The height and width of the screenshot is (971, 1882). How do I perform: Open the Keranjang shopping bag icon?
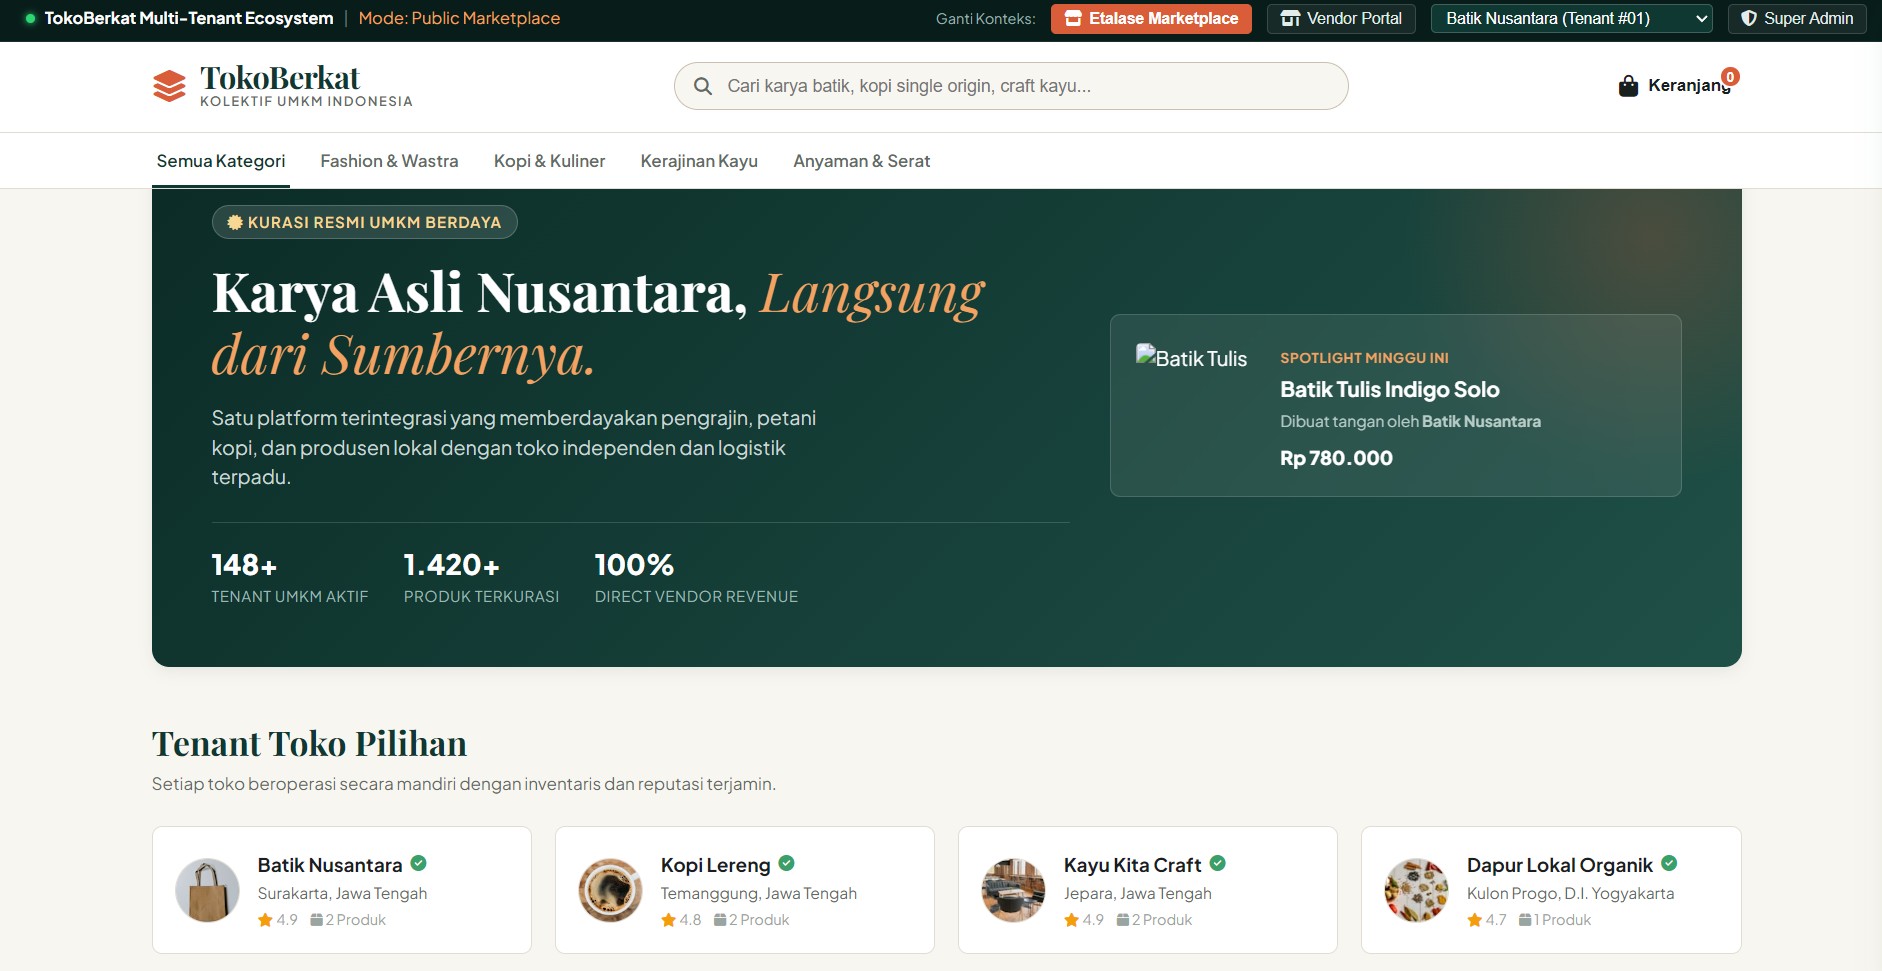[x=1628, y=86]
